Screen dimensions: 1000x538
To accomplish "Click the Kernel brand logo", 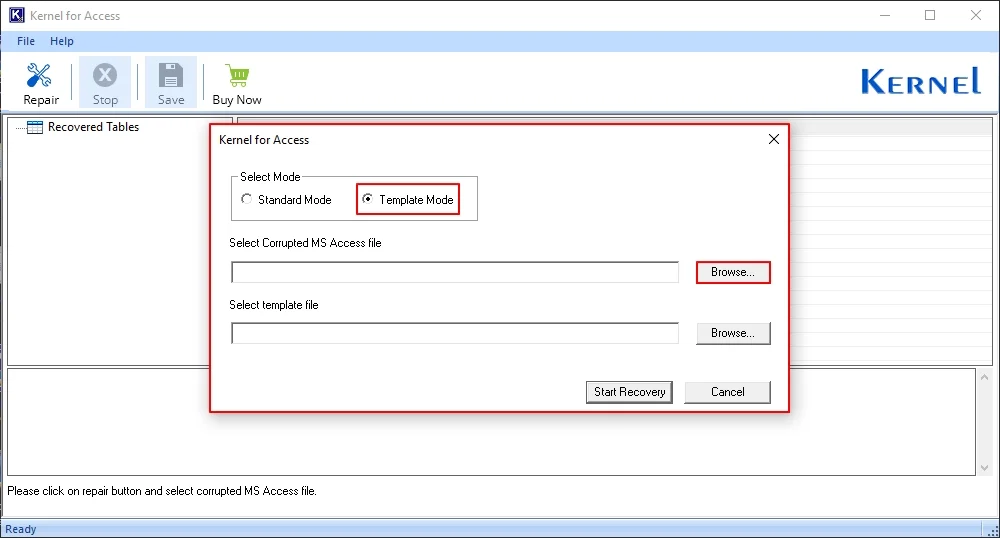I will coord(920,82).
